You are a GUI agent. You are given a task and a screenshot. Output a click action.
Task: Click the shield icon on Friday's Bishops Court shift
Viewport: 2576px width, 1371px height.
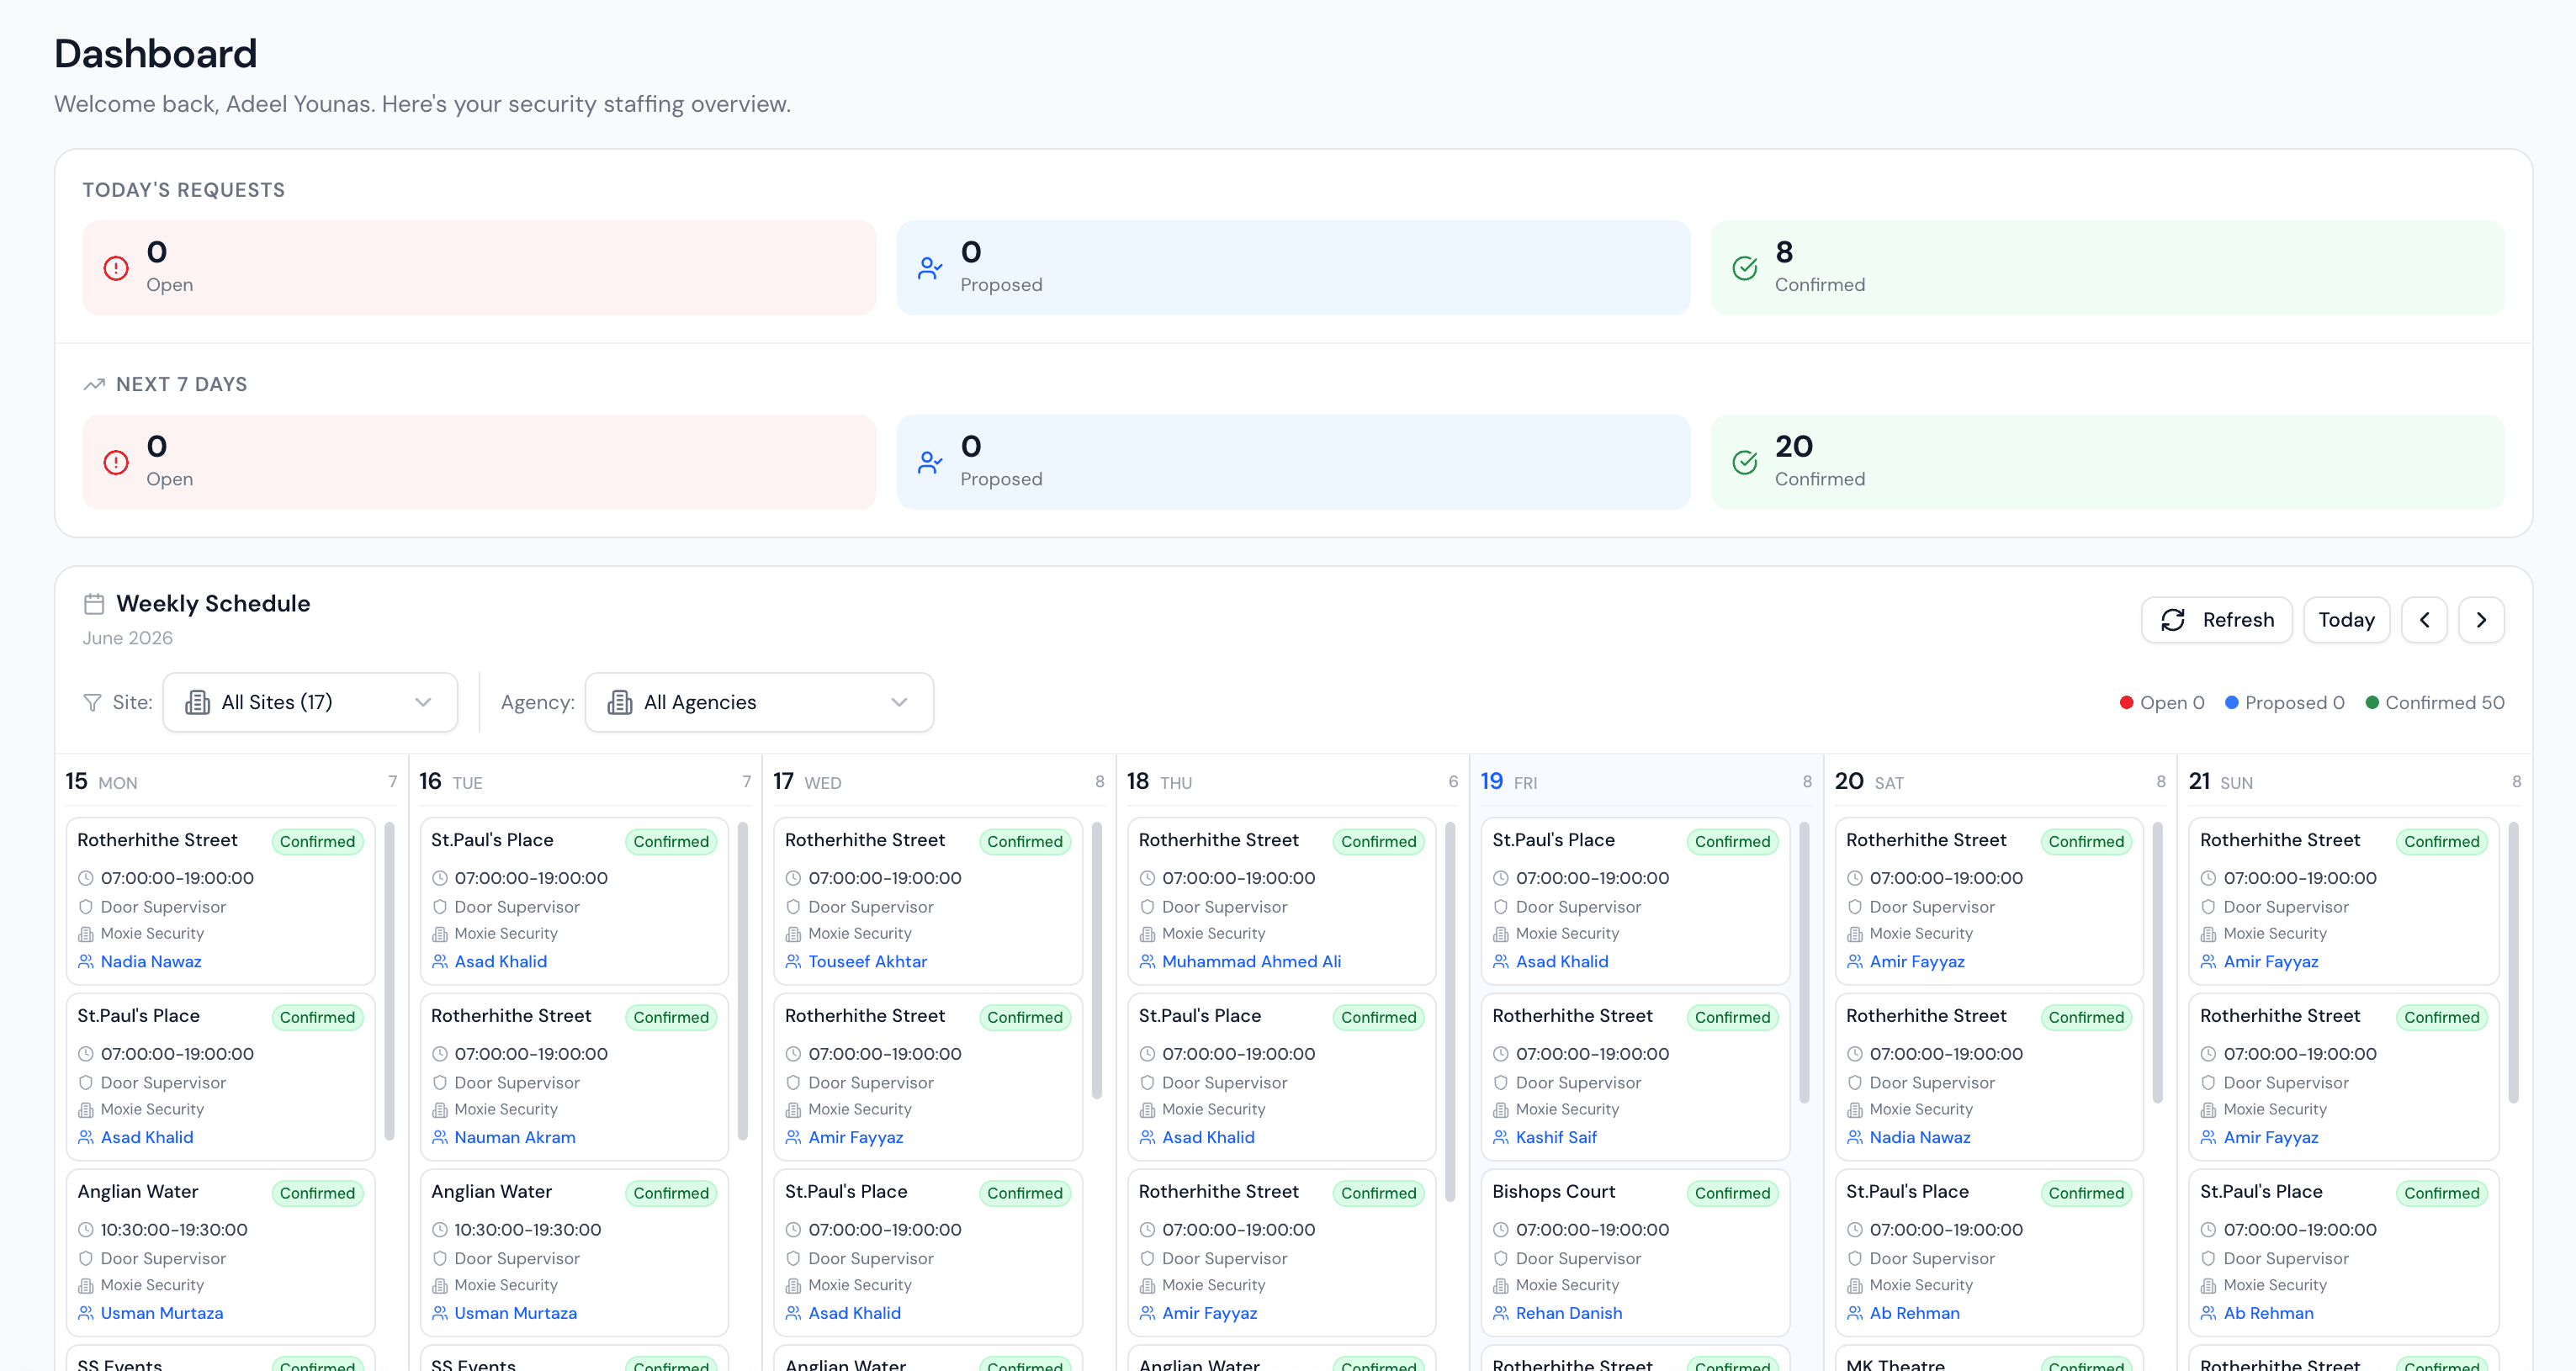tap(1501, 1259)
